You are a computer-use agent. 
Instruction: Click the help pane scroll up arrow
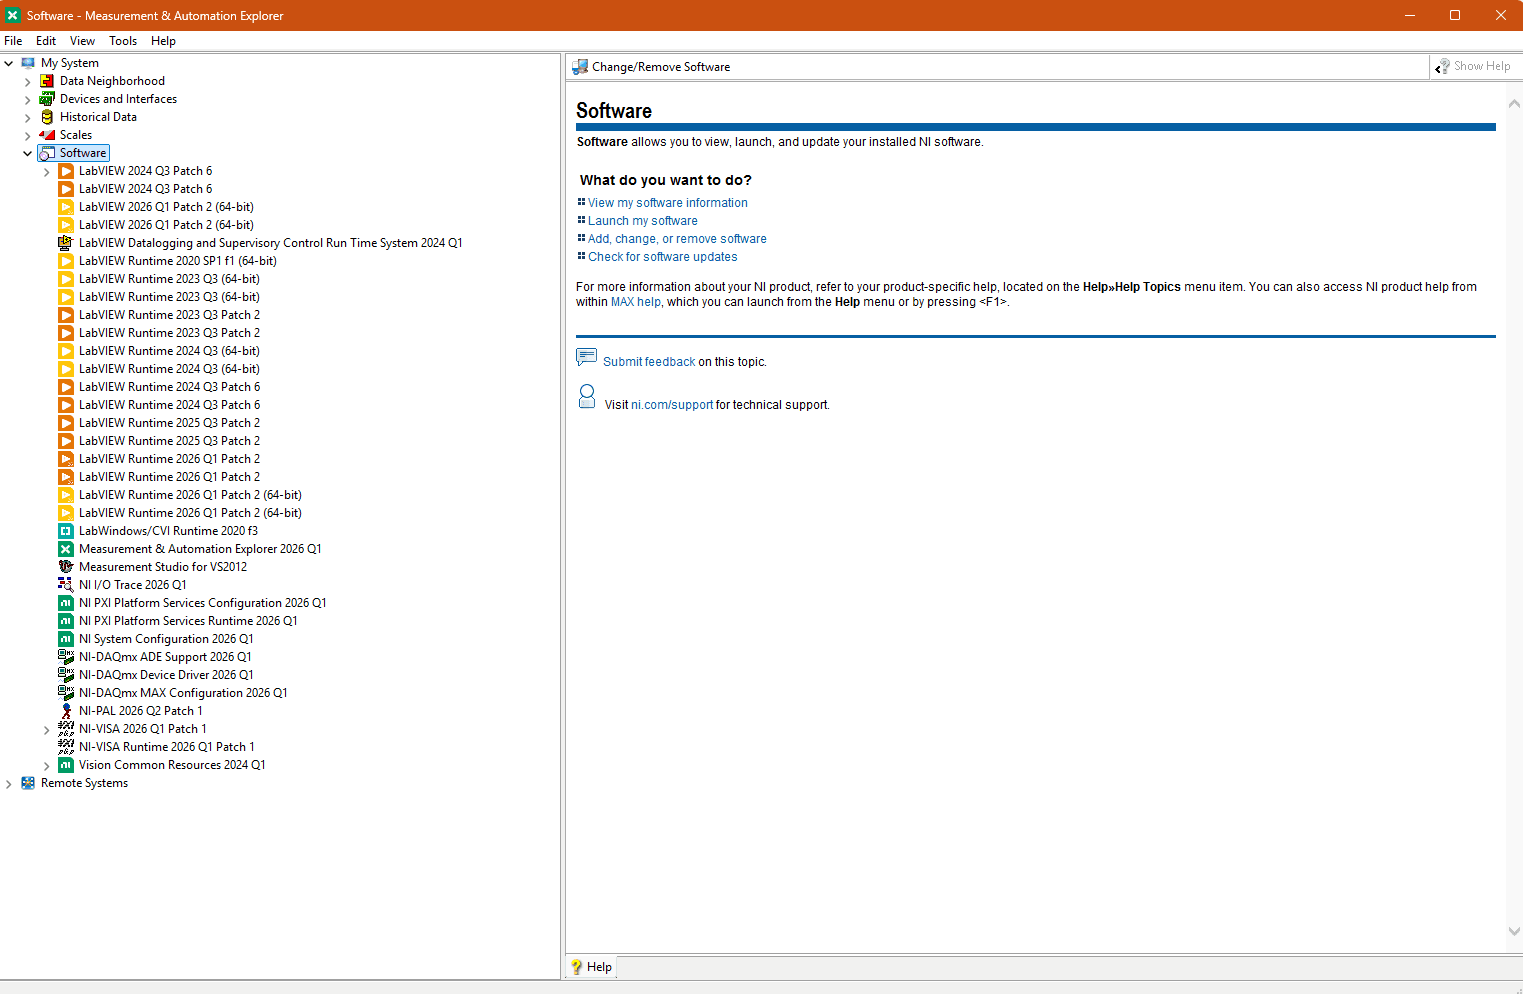click(x=1514, y=103)
